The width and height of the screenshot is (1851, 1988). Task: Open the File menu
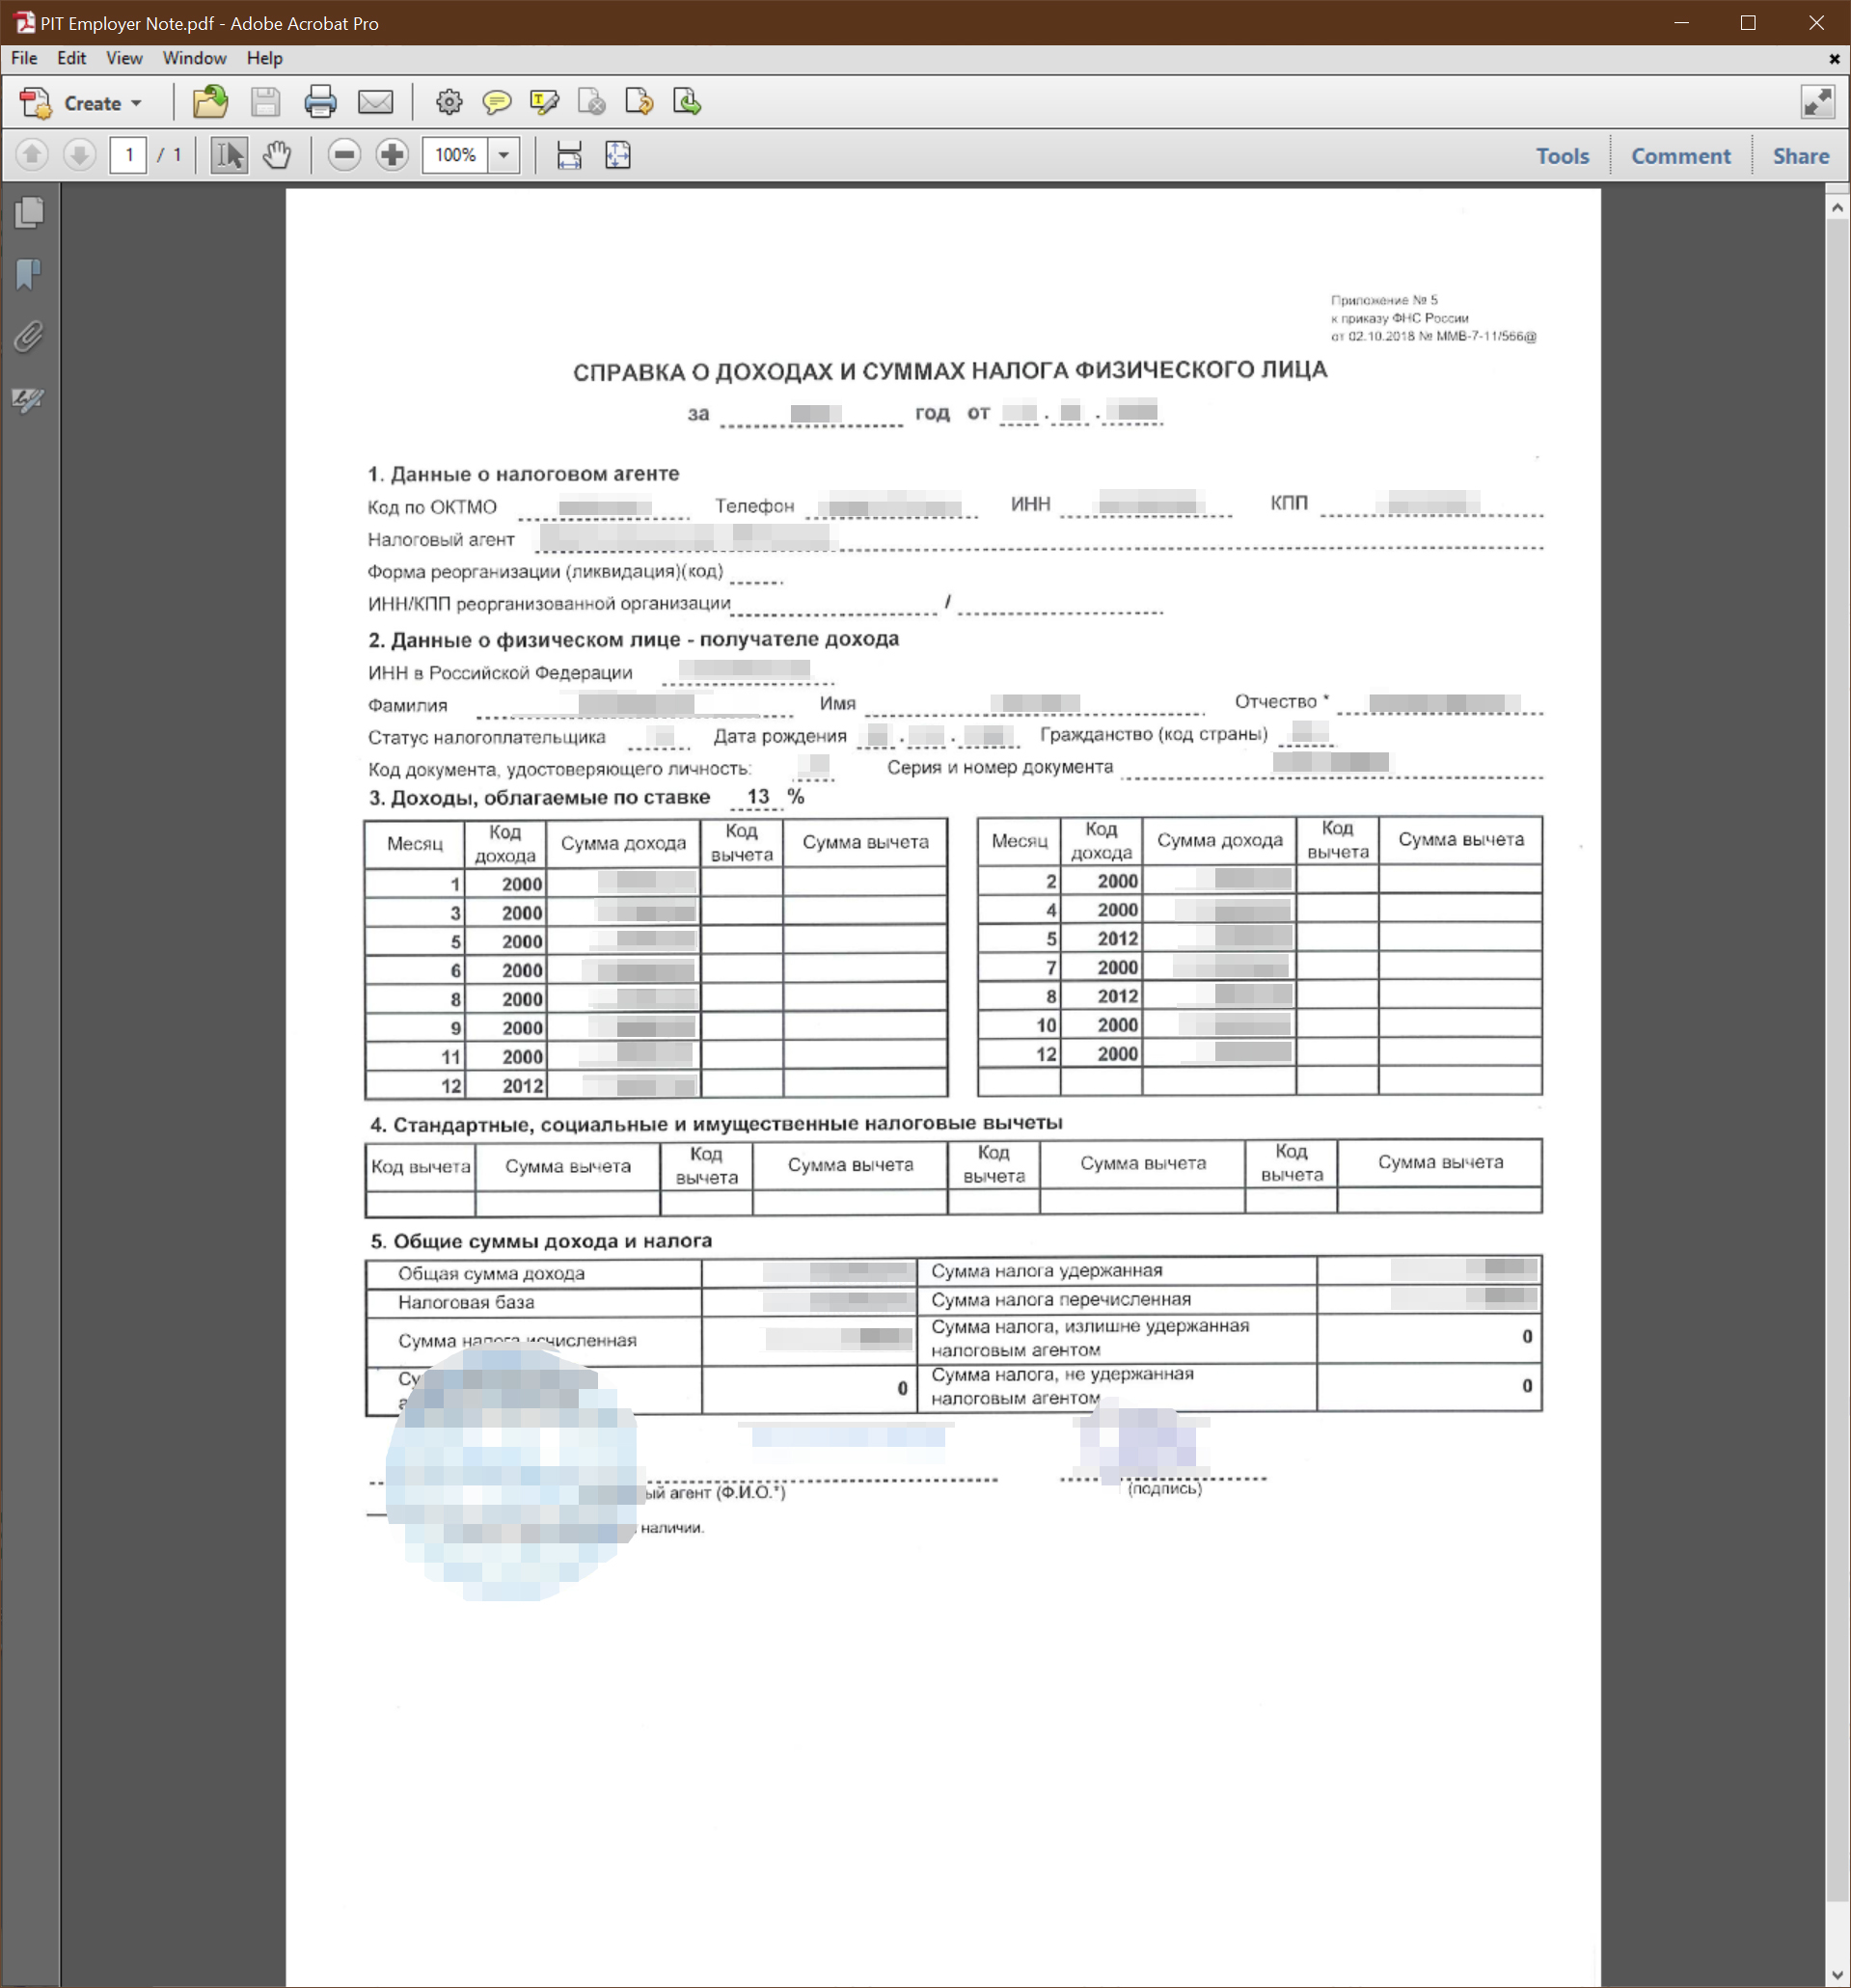(24, 58)
